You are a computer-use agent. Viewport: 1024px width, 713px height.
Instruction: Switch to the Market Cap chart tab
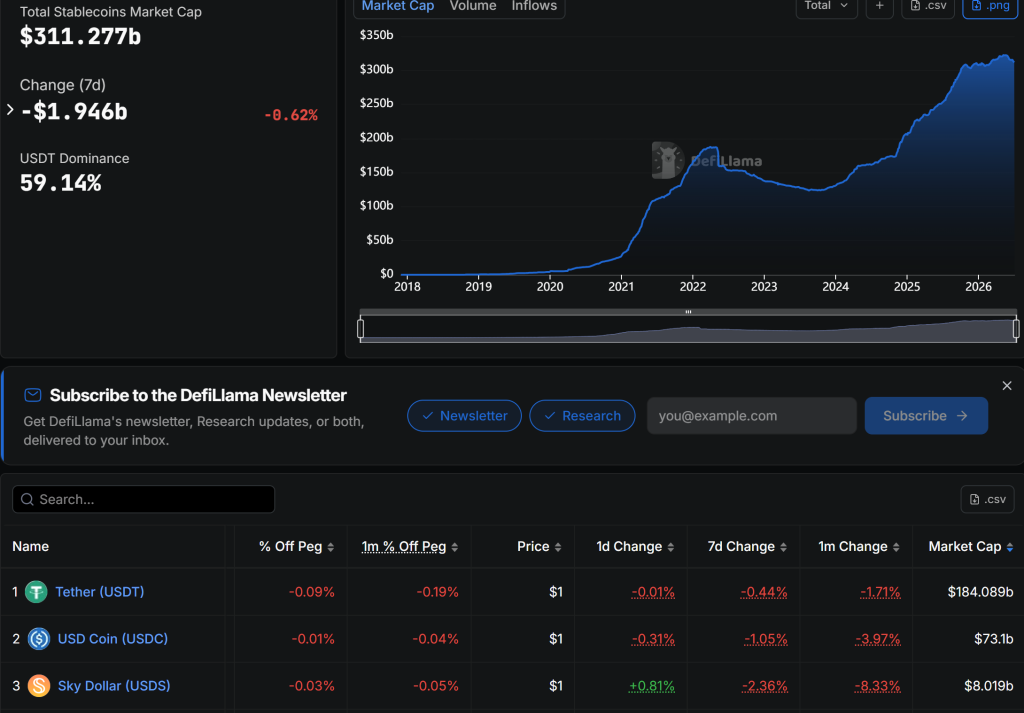pyautogui.click(x=398, y=6)
